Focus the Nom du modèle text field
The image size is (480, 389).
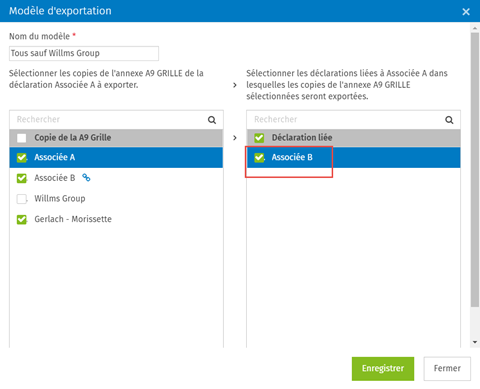[84, 53]
